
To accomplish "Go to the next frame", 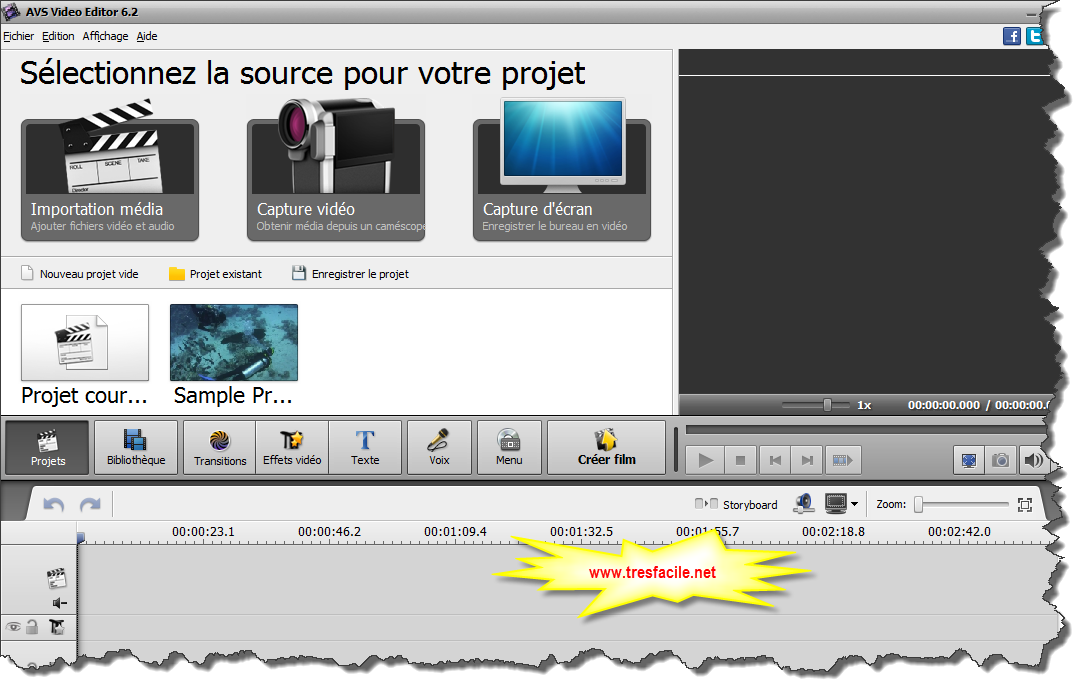I will 807,460.
